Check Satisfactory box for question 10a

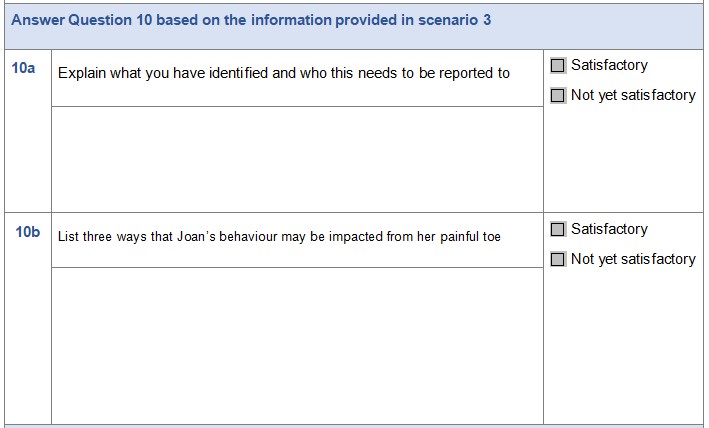click(x=558, y=66)
